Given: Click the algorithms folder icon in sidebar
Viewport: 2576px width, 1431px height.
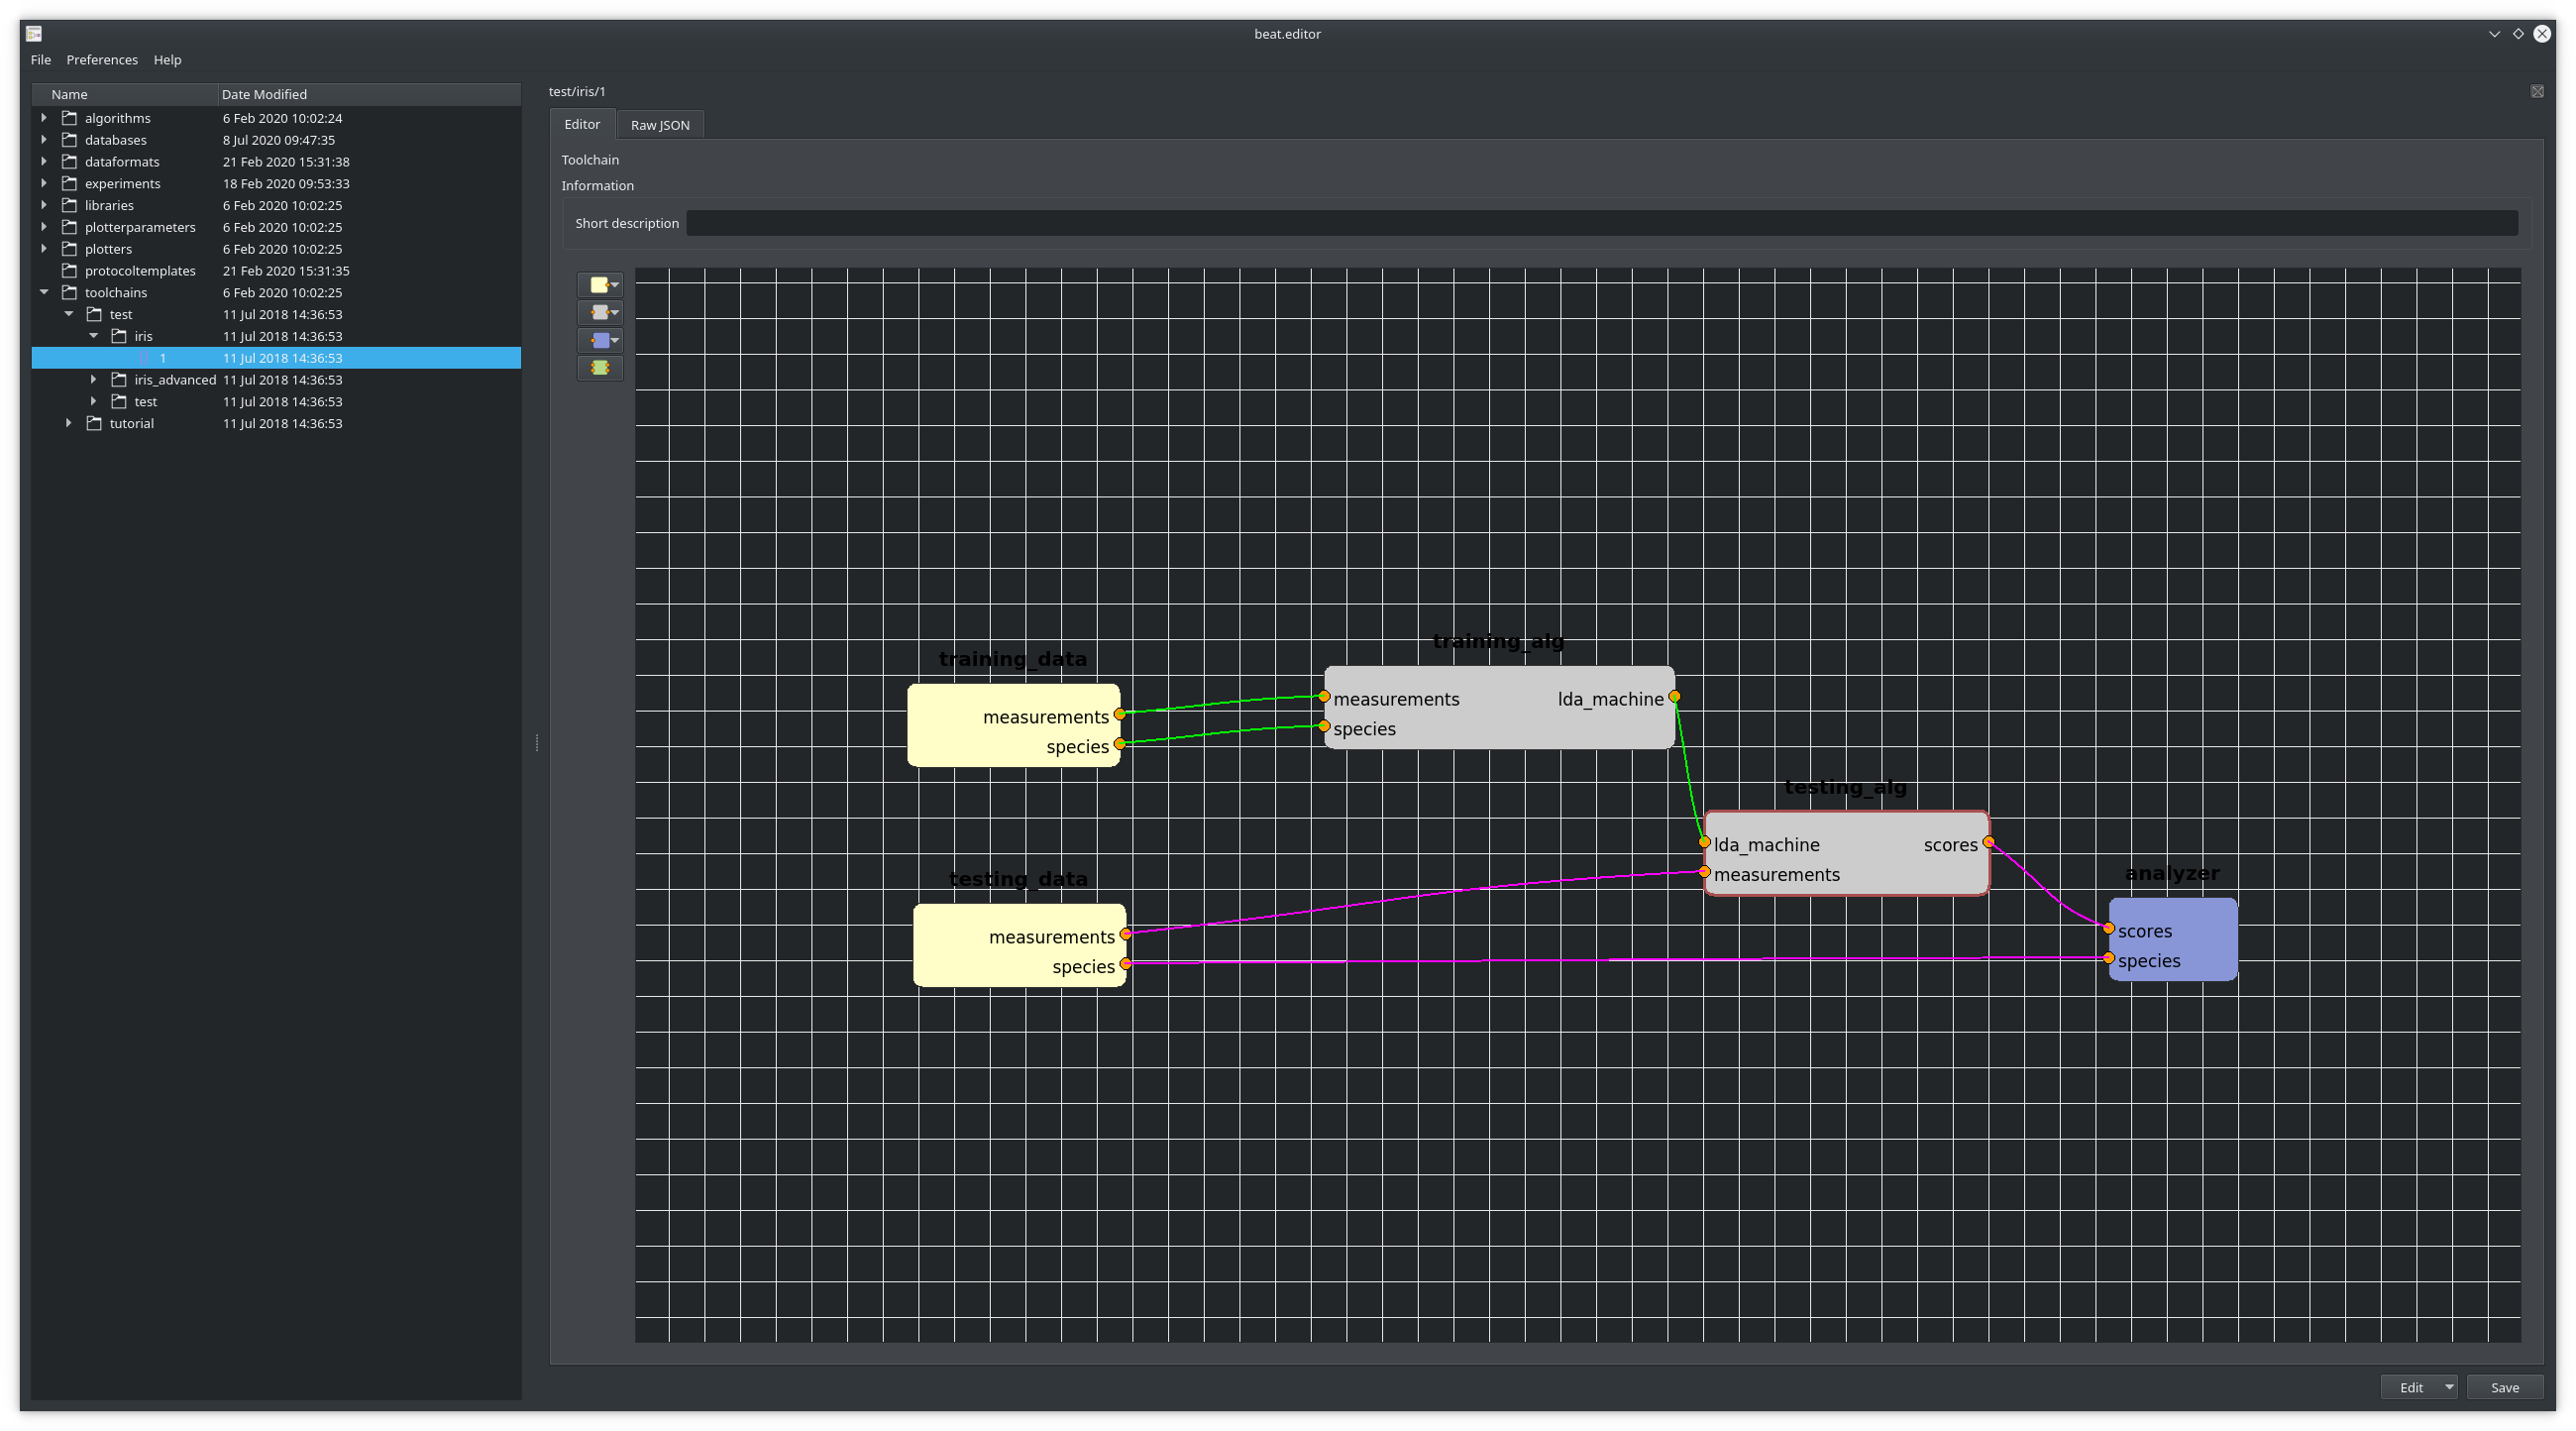Looking at the screenshot, I should click(x=69, y=117).
